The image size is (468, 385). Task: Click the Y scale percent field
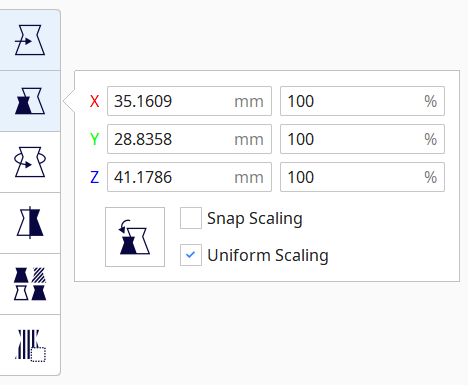point(362,139)
